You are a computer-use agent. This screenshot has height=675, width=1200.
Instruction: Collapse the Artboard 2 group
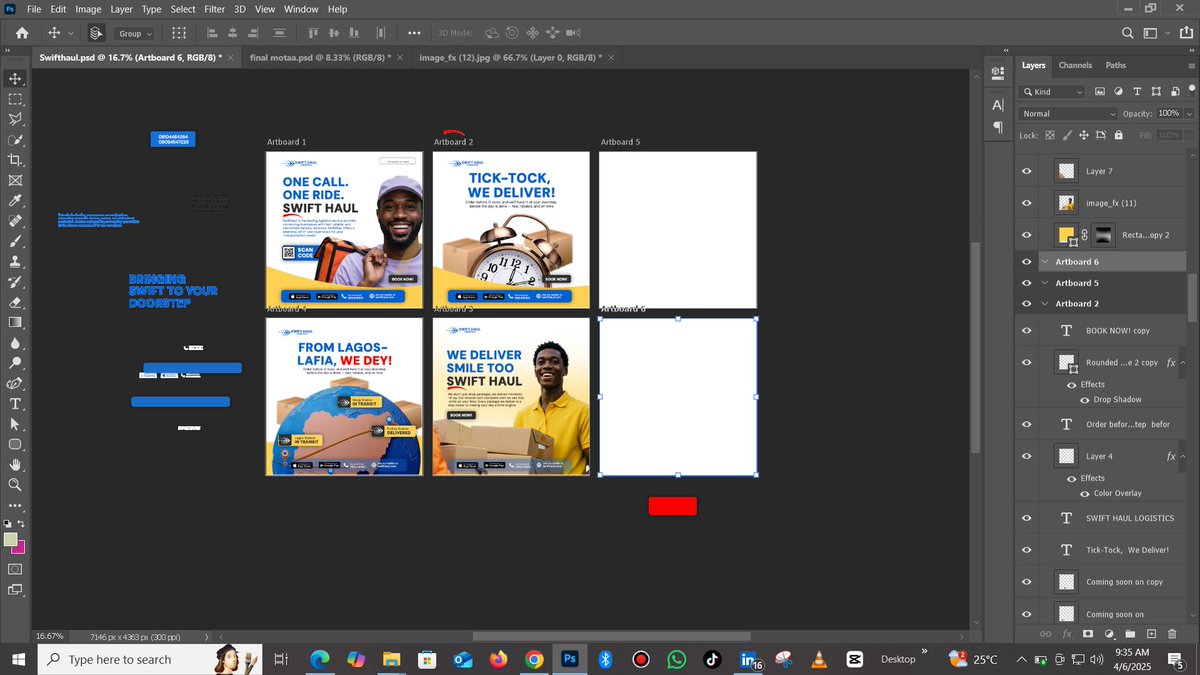1045,303
